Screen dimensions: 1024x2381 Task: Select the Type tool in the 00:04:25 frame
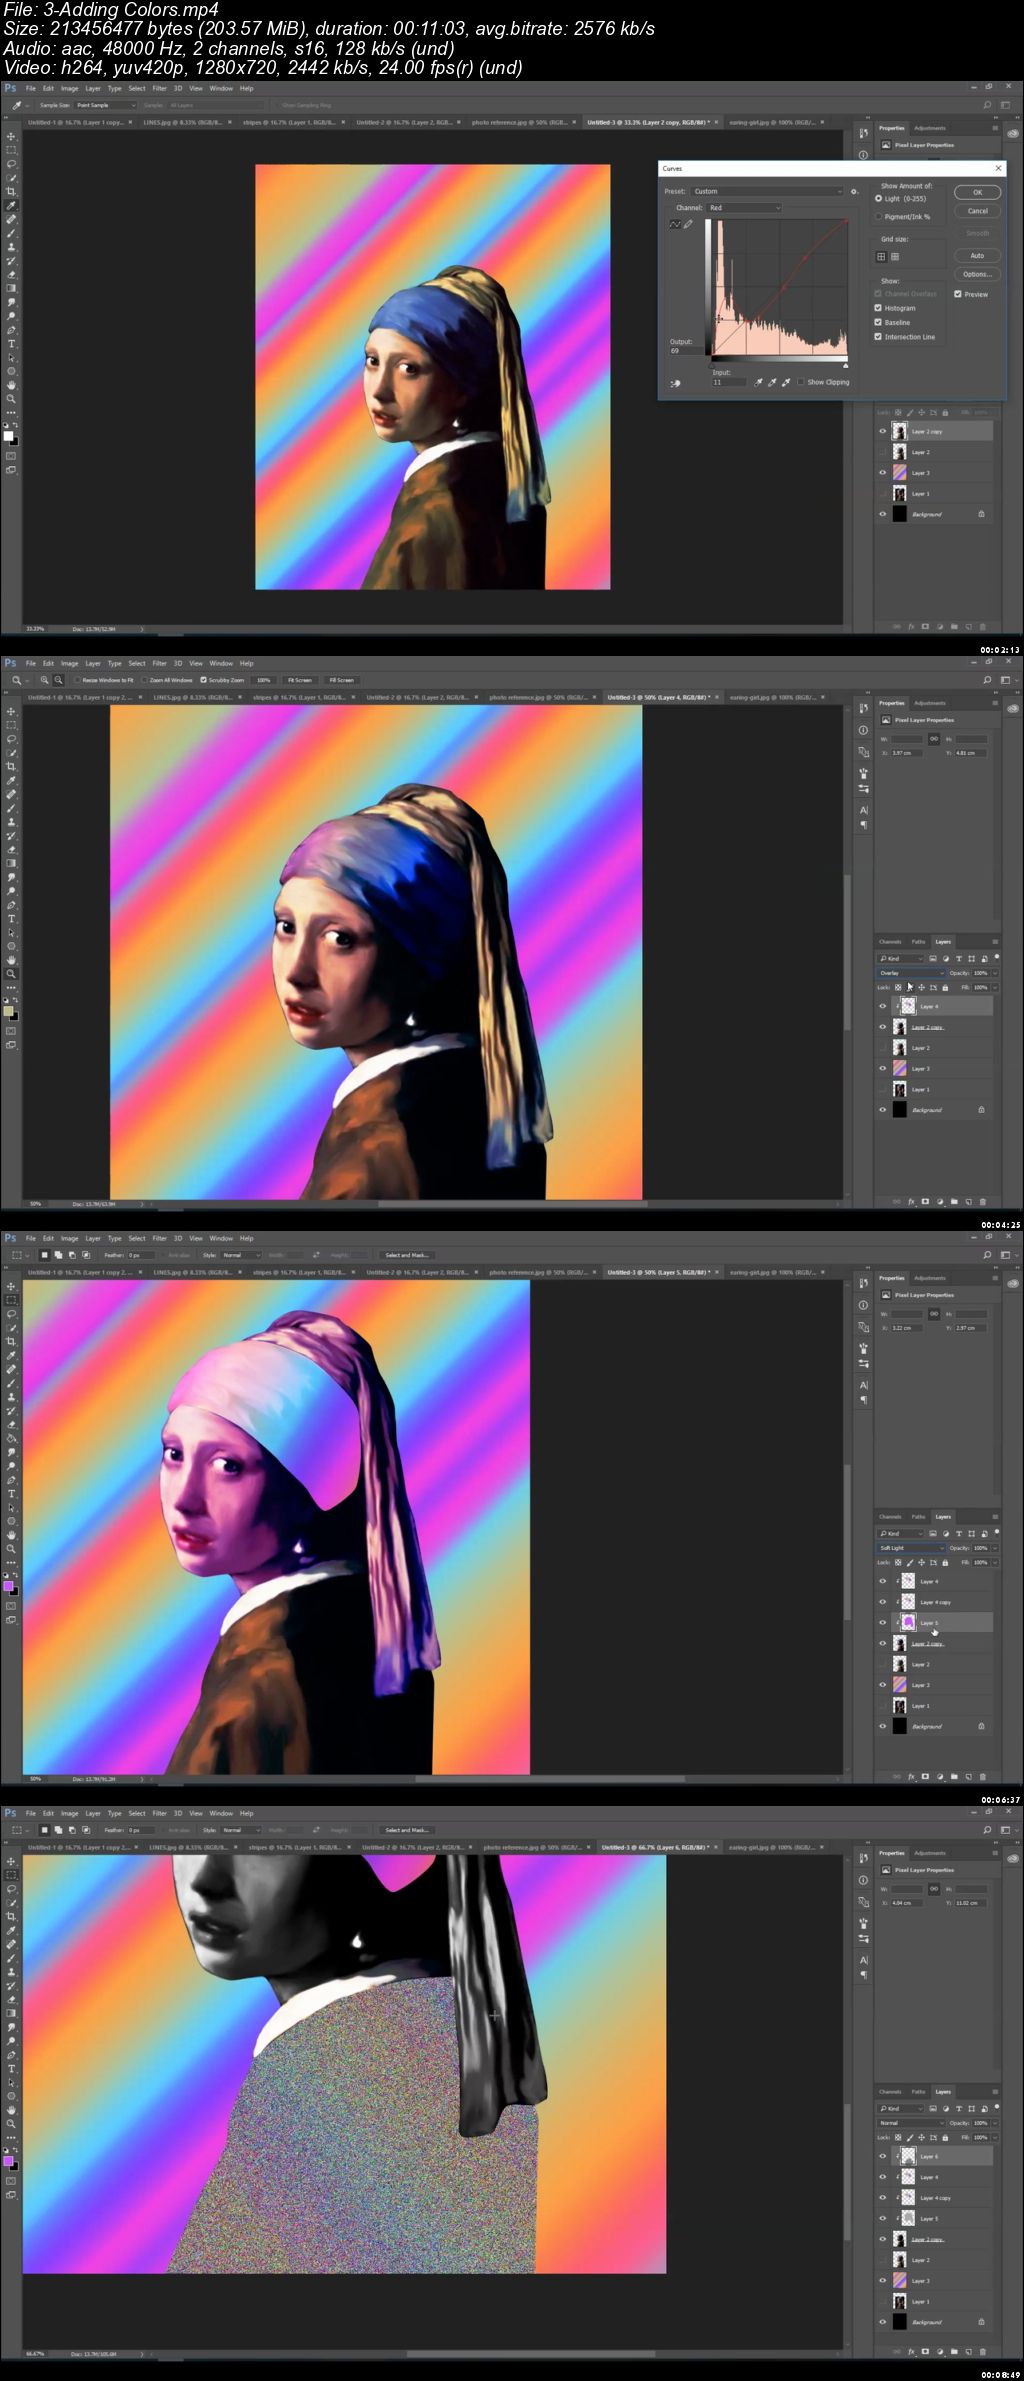[11, 919]
